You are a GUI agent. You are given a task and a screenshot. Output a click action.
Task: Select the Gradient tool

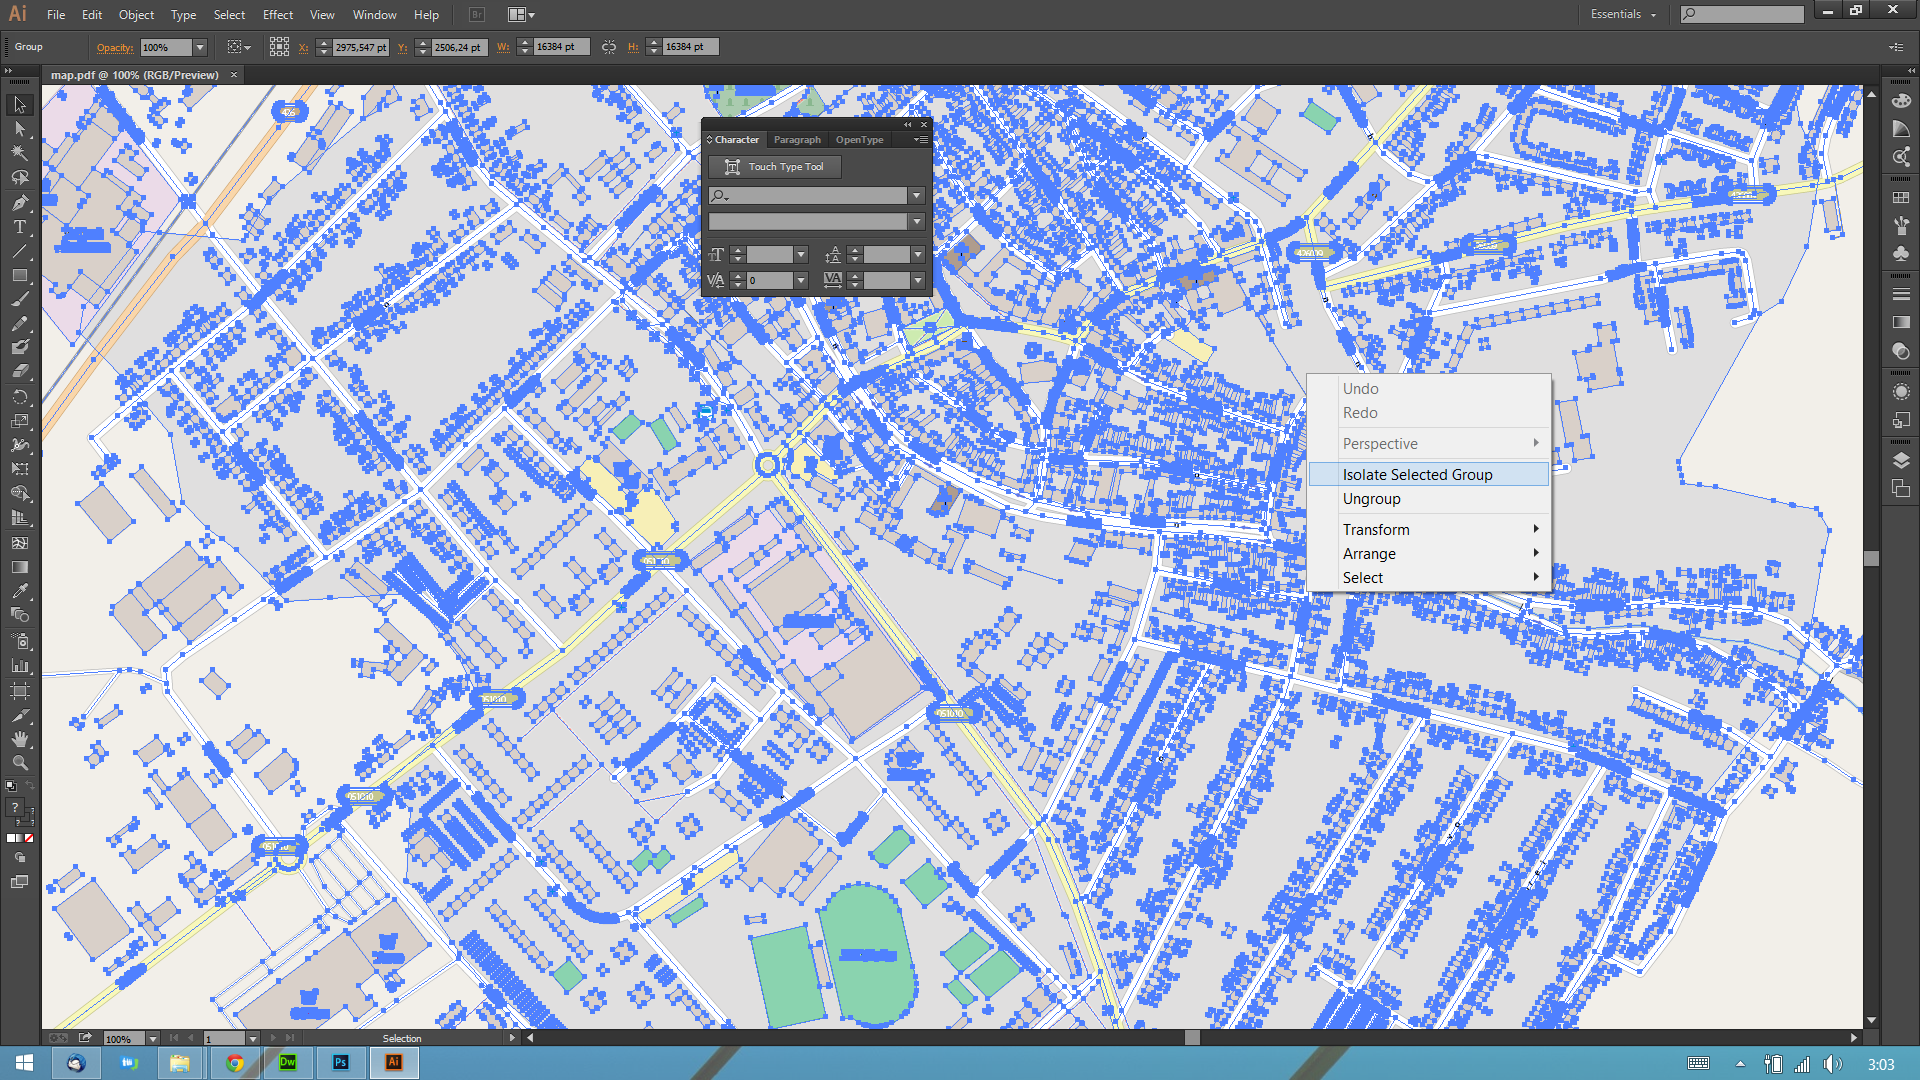click(20, 567)
